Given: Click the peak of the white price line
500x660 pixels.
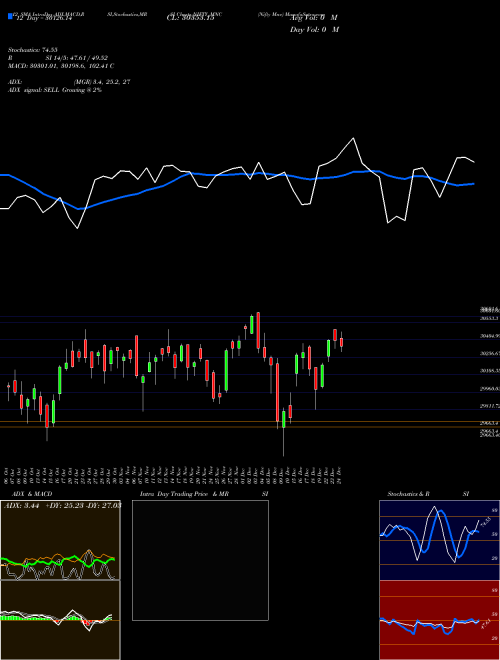Looking at the screenshot, I should coord(353,138).
